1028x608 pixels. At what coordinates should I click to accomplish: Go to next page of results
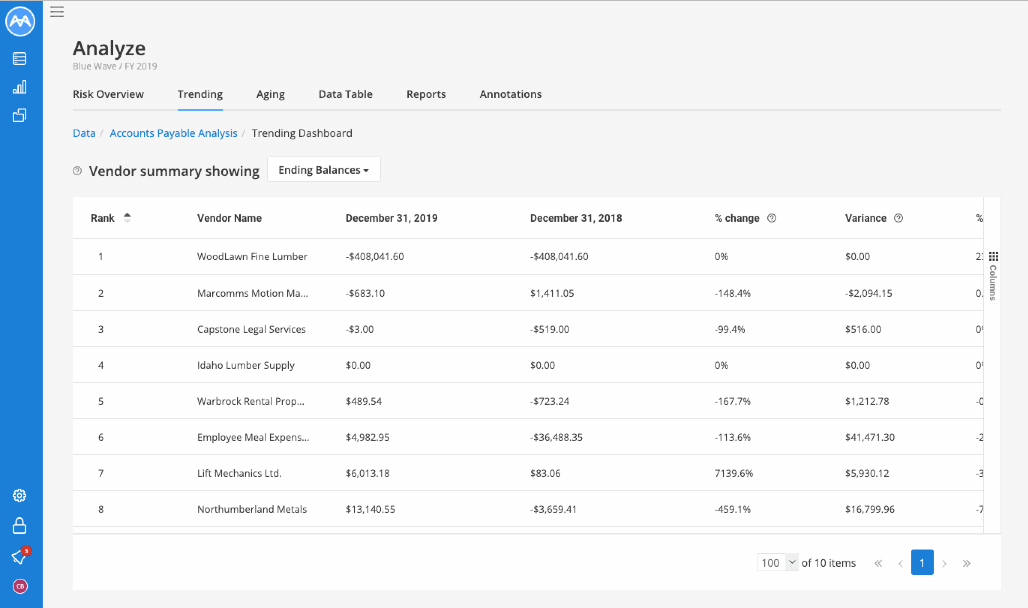(x=944, y=563)
